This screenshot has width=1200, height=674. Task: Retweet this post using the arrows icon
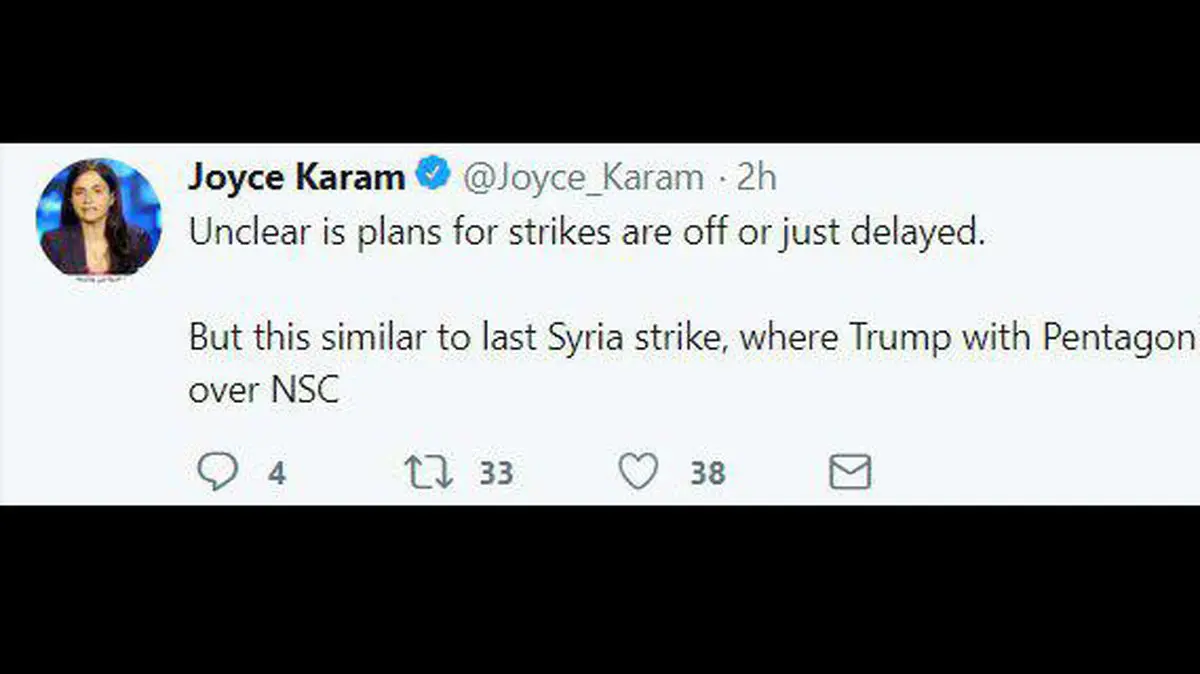[429, 472]
